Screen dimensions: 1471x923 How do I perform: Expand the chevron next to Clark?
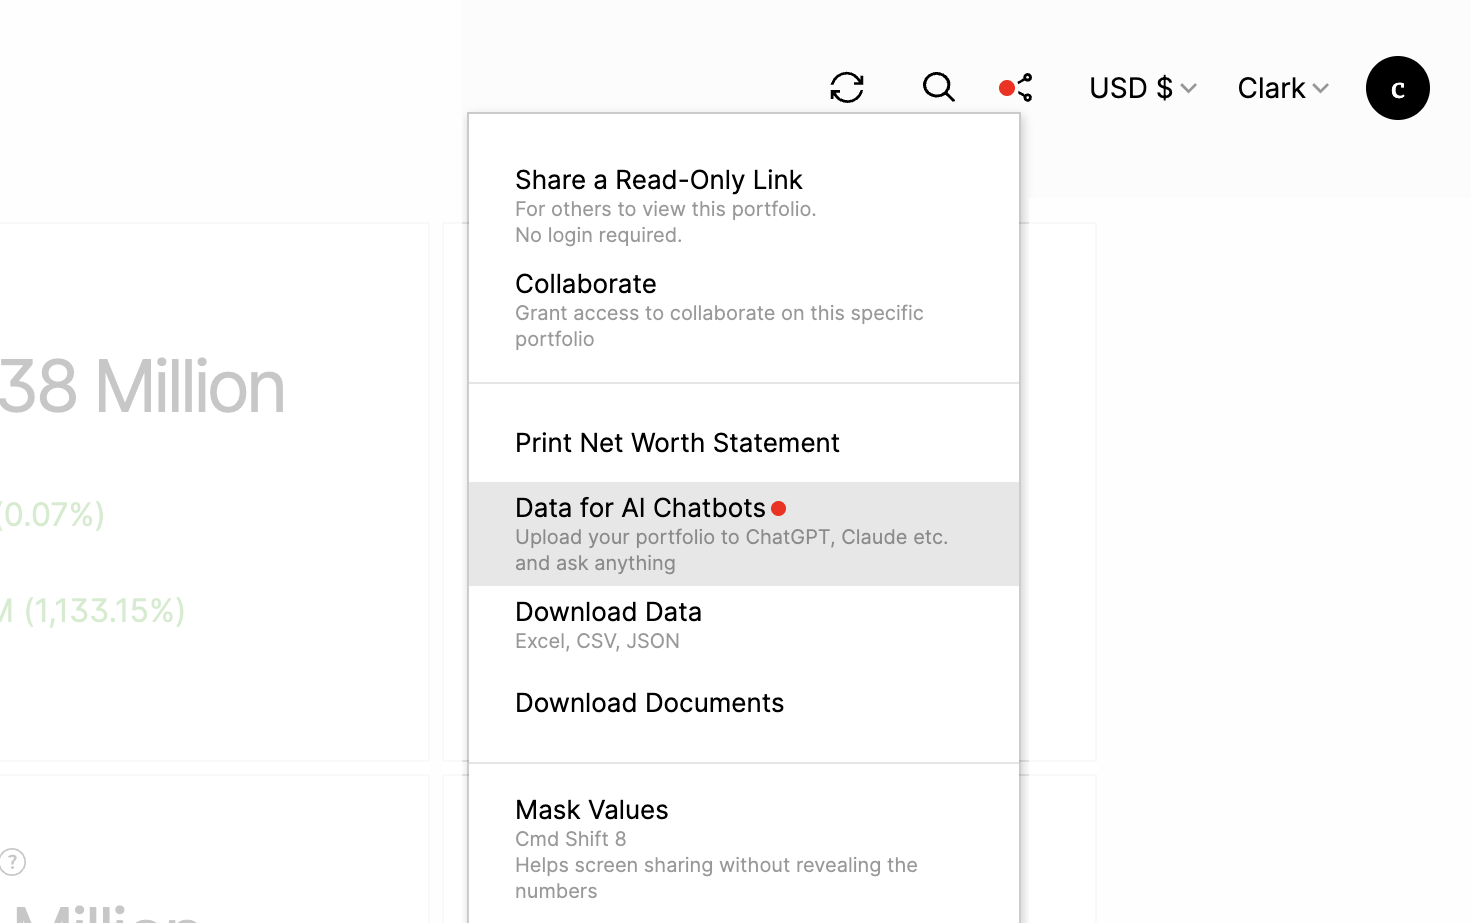coord(1321,88)
